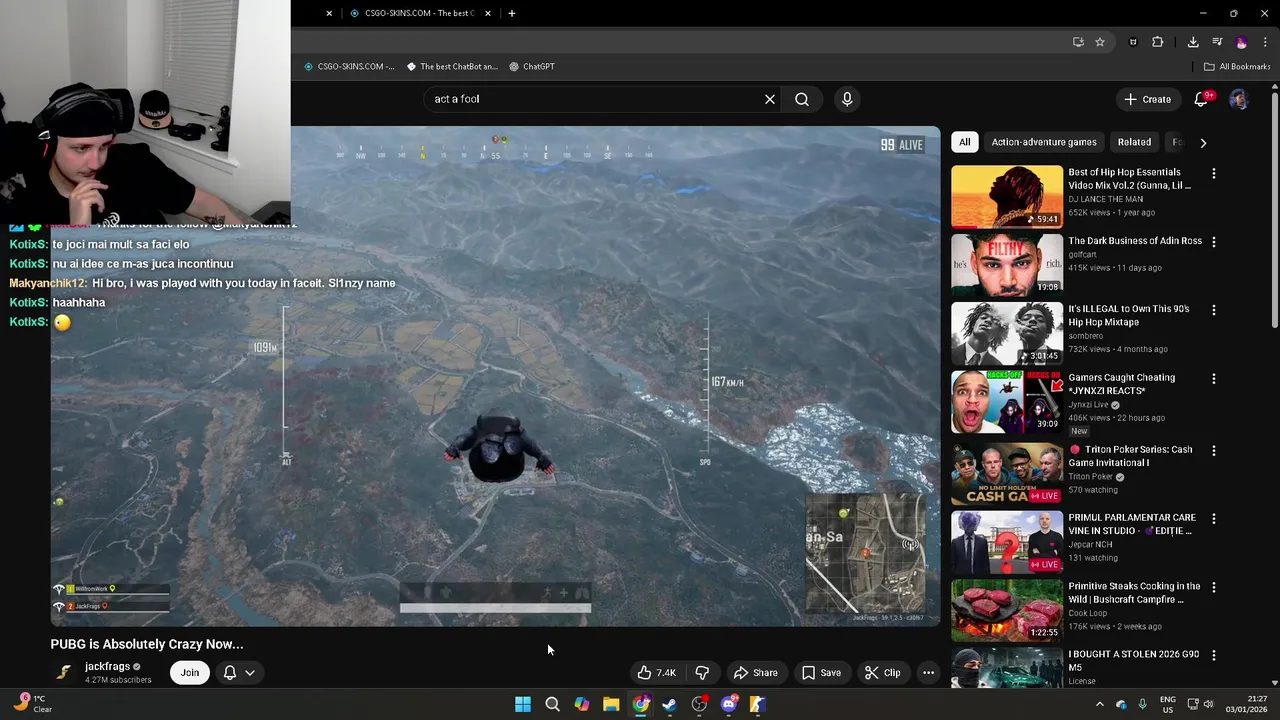Screen dimensions: 1280x720
Task: Open the ChatGPT bookmark
Action: [x=532, y=67]
